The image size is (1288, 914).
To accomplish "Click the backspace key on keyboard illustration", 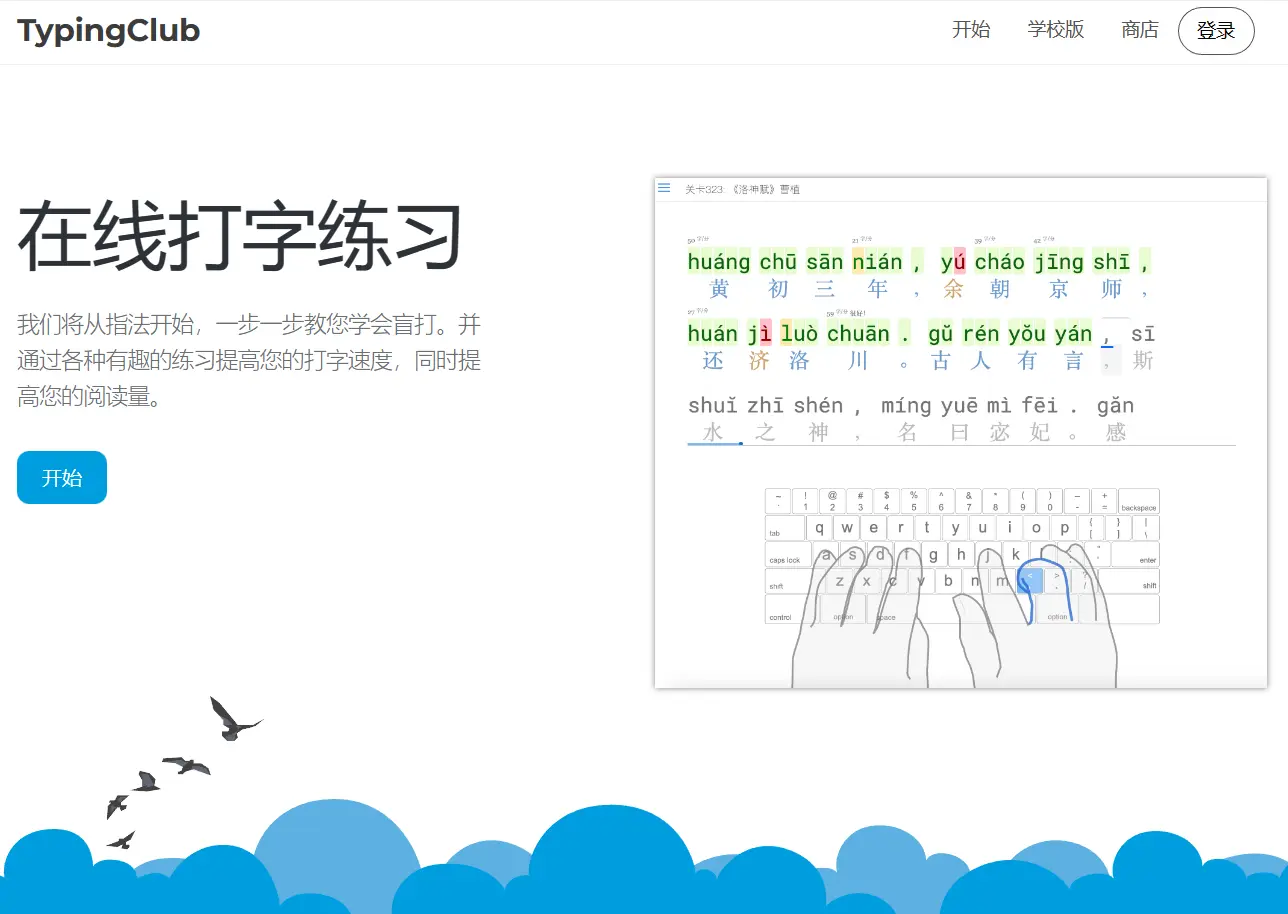I will [1138, 502].
